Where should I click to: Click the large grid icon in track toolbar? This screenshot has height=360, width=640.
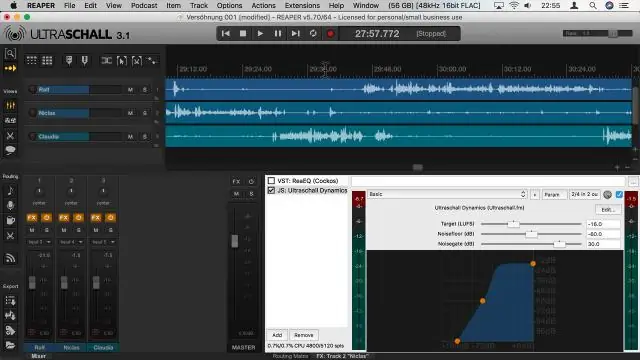(47, 60)
